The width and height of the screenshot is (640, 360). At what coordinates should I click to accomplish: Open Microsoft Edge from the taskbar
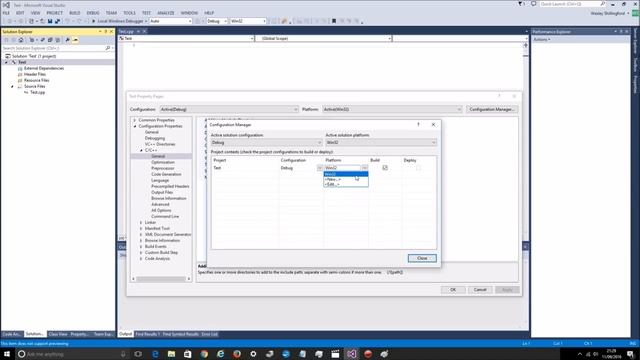155,354
